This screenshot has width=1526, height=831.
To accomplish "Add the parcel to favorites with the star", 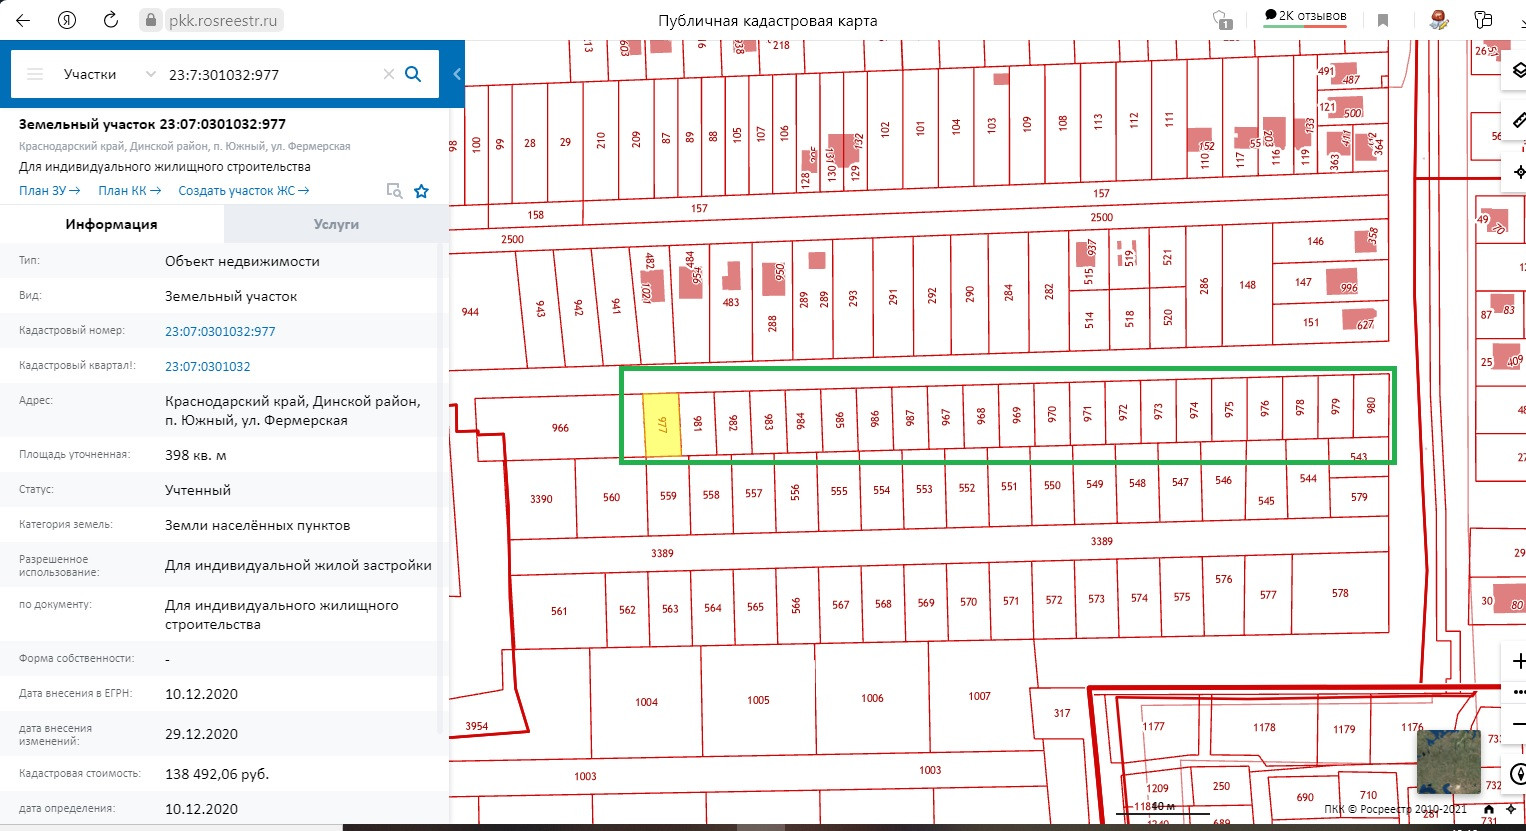I will click(x=422, y=191).
